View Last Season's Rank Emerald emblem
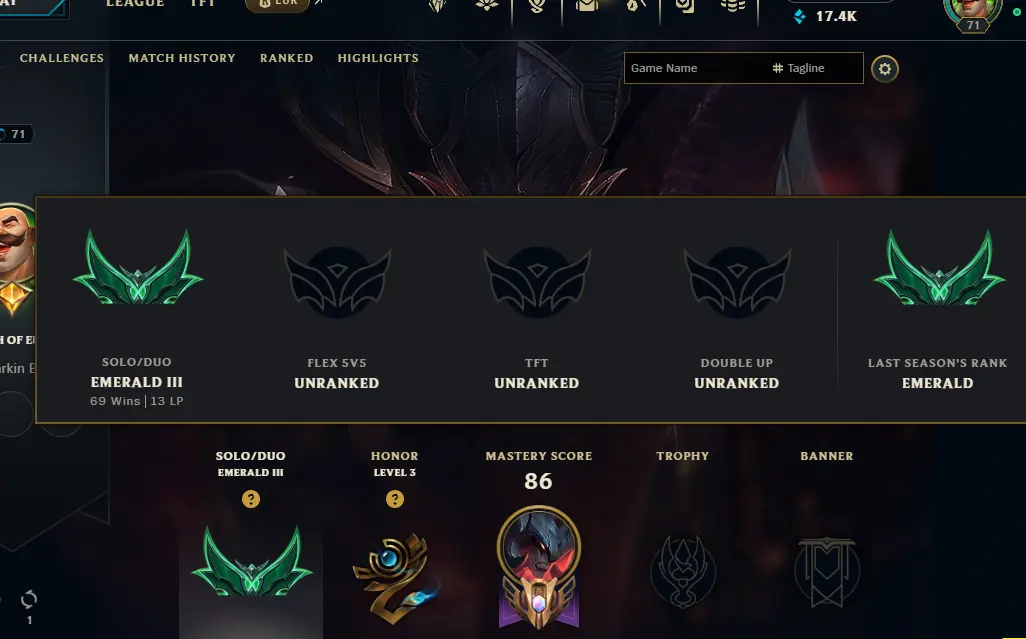1026x639 pixels. pyautogui.click(x=939, y=268)
